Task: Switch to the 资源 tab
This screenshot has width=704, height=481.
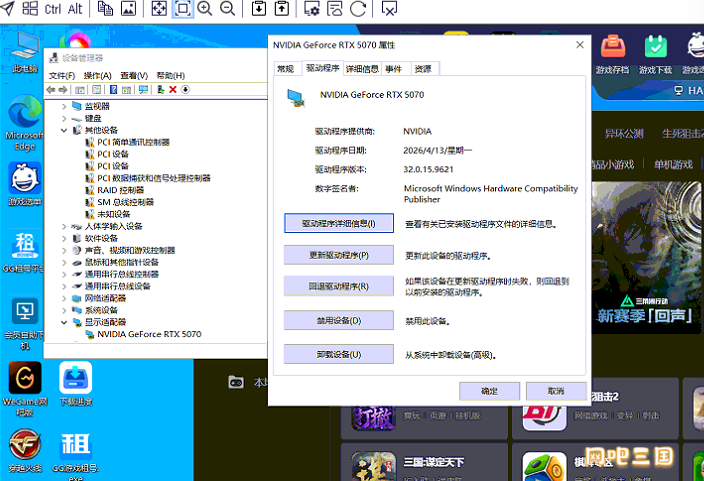Action: (x=423, y=69)
